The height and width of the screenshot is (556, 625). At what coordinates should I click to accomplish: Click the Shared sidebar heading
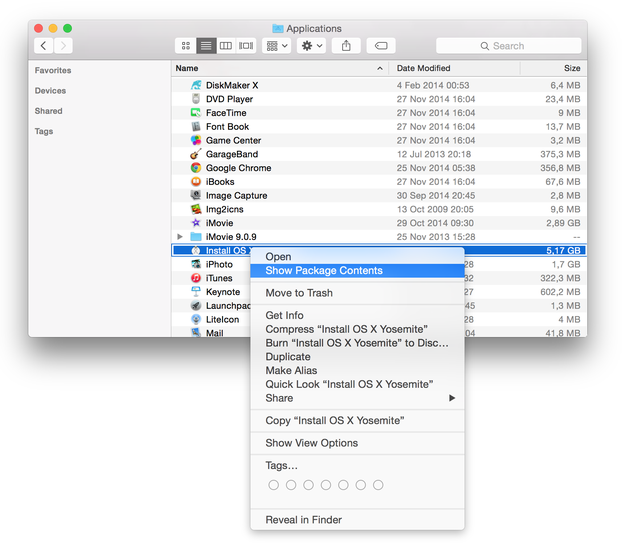(49, 111)
